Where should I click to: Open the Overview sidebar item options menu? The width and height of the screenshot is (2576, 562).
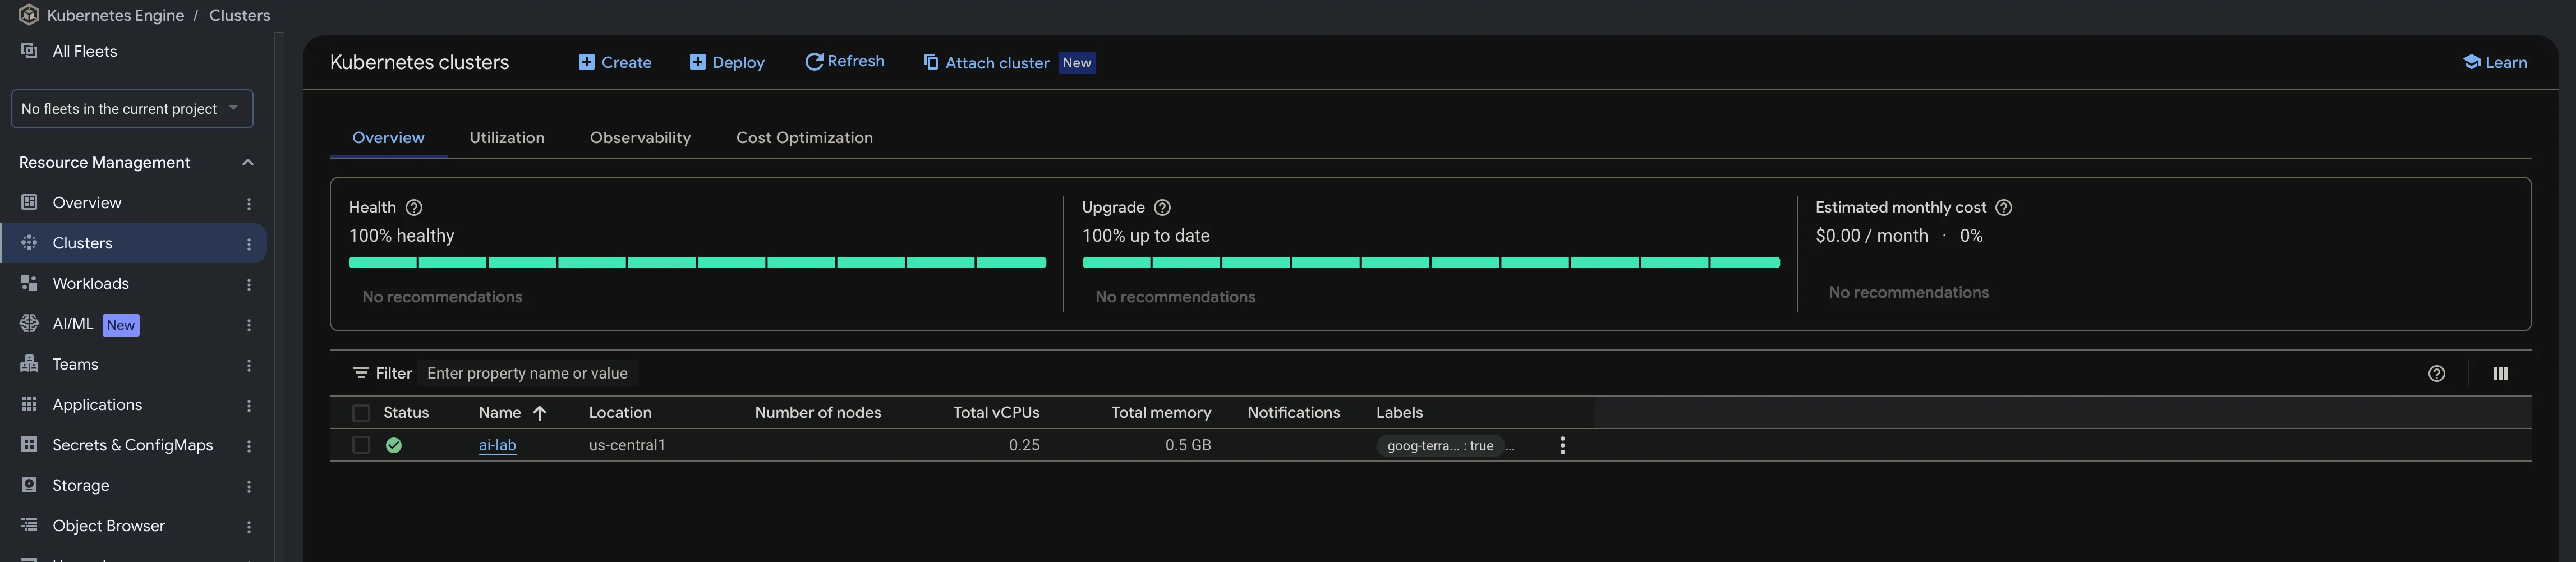pyautogui.click(x=249, y=203)
